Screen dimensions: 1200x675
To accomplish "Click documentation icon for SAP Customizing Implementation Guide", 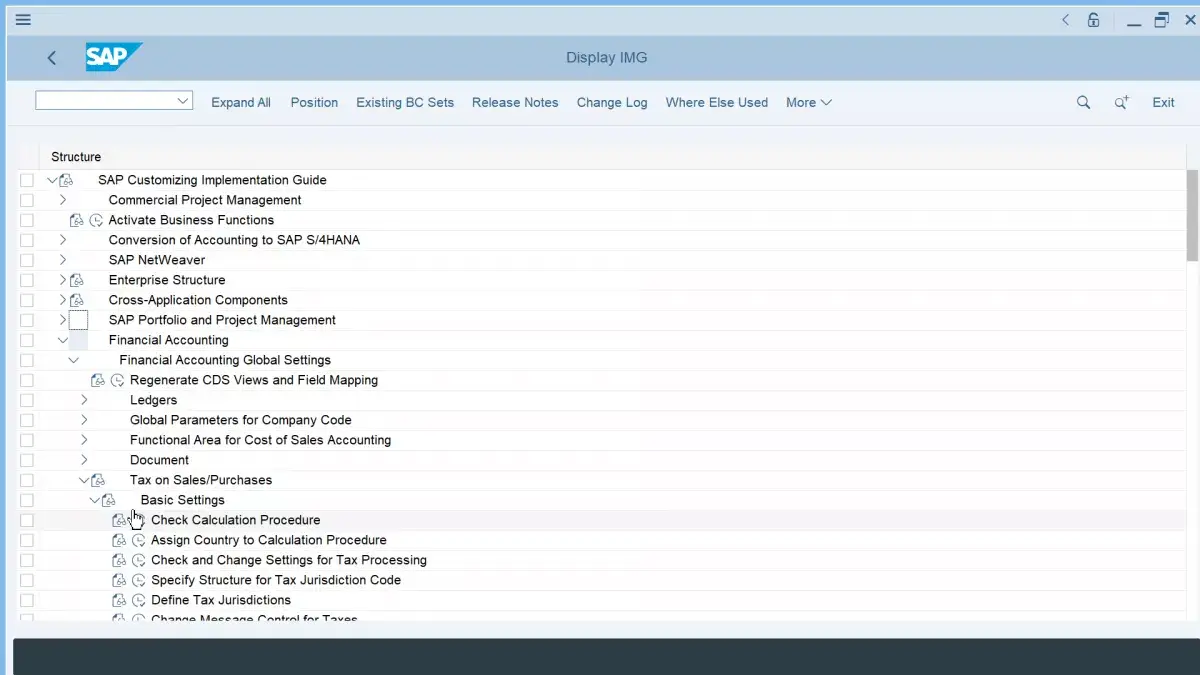I will pos(67,180).
